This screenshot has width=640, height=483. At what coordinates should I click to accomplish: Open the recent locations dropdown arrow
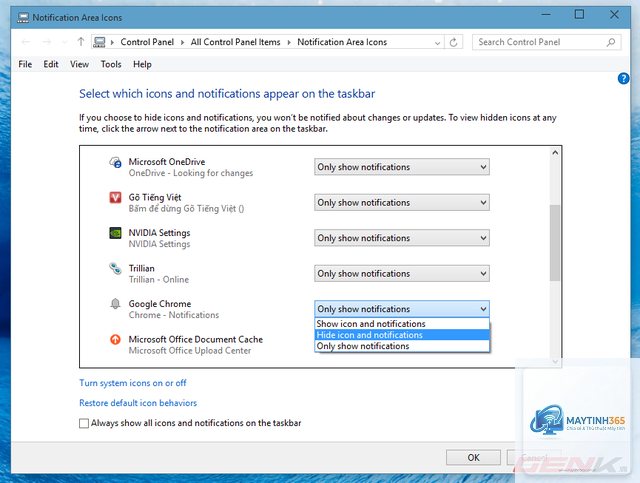tap(64, 42)
